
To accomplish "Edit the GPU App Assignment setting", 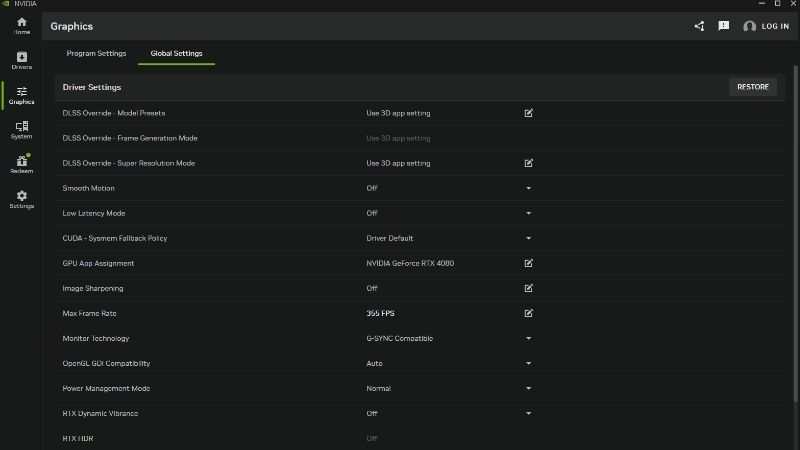I will 529,263.
